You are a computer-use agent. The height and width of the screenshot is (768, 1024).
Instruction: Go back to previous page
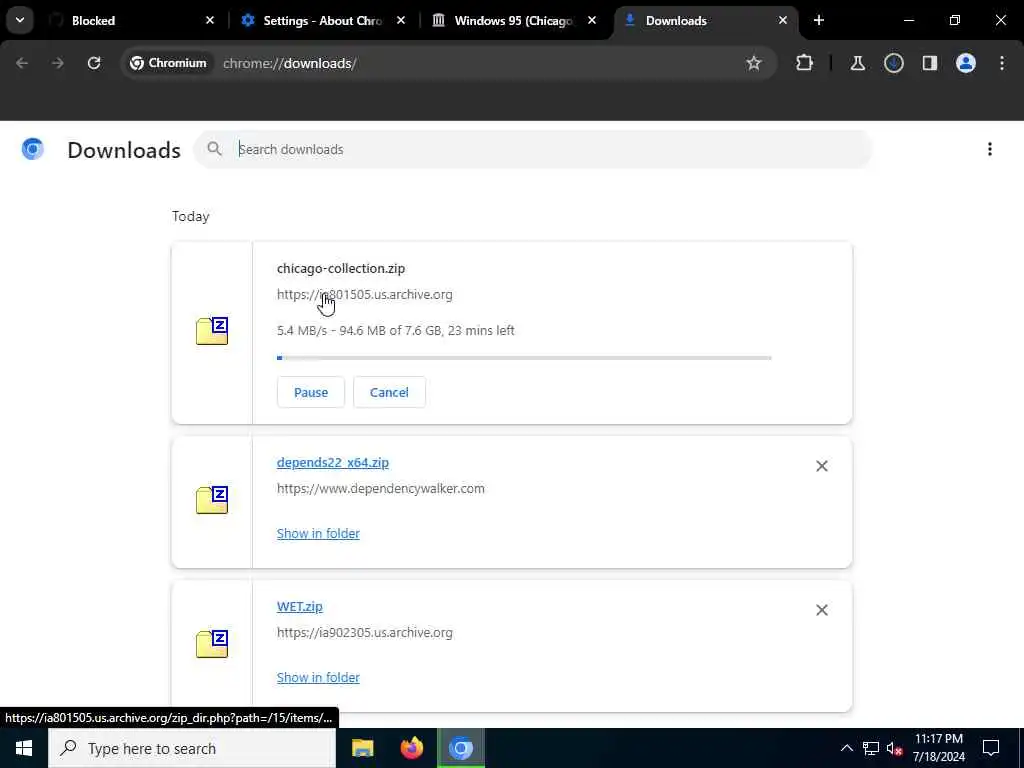pos(22,63)
